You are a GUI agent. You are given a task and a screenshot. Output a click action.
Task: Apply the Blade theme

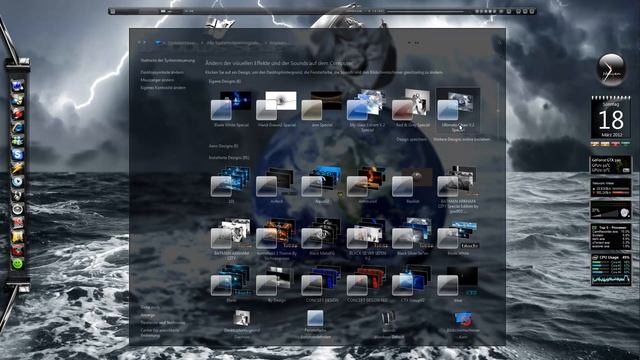[x=231, y=284]
